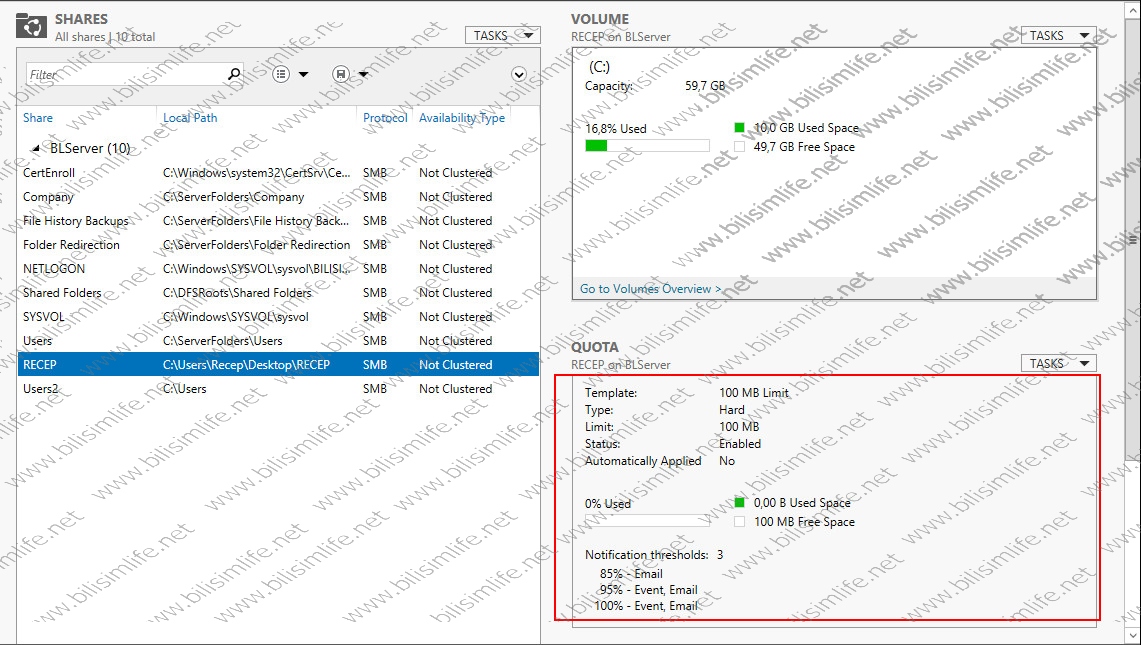
Task: Expand the filter criteria chevron circle
Action: point(519,74)
